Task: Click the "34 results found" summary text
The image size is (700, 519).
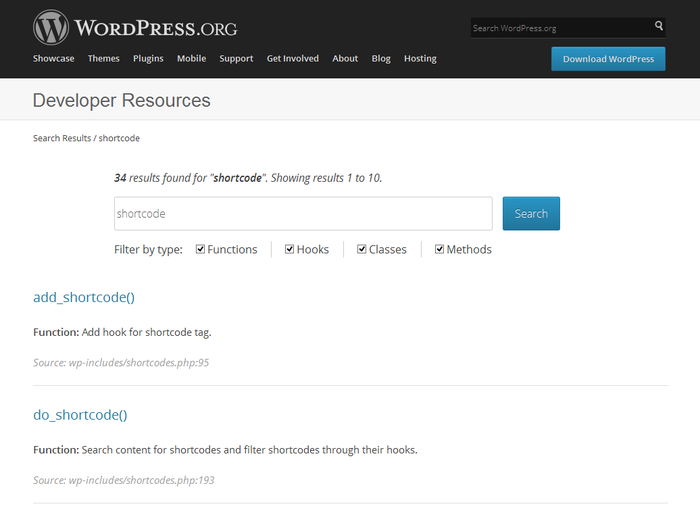Action: point(248,178)
